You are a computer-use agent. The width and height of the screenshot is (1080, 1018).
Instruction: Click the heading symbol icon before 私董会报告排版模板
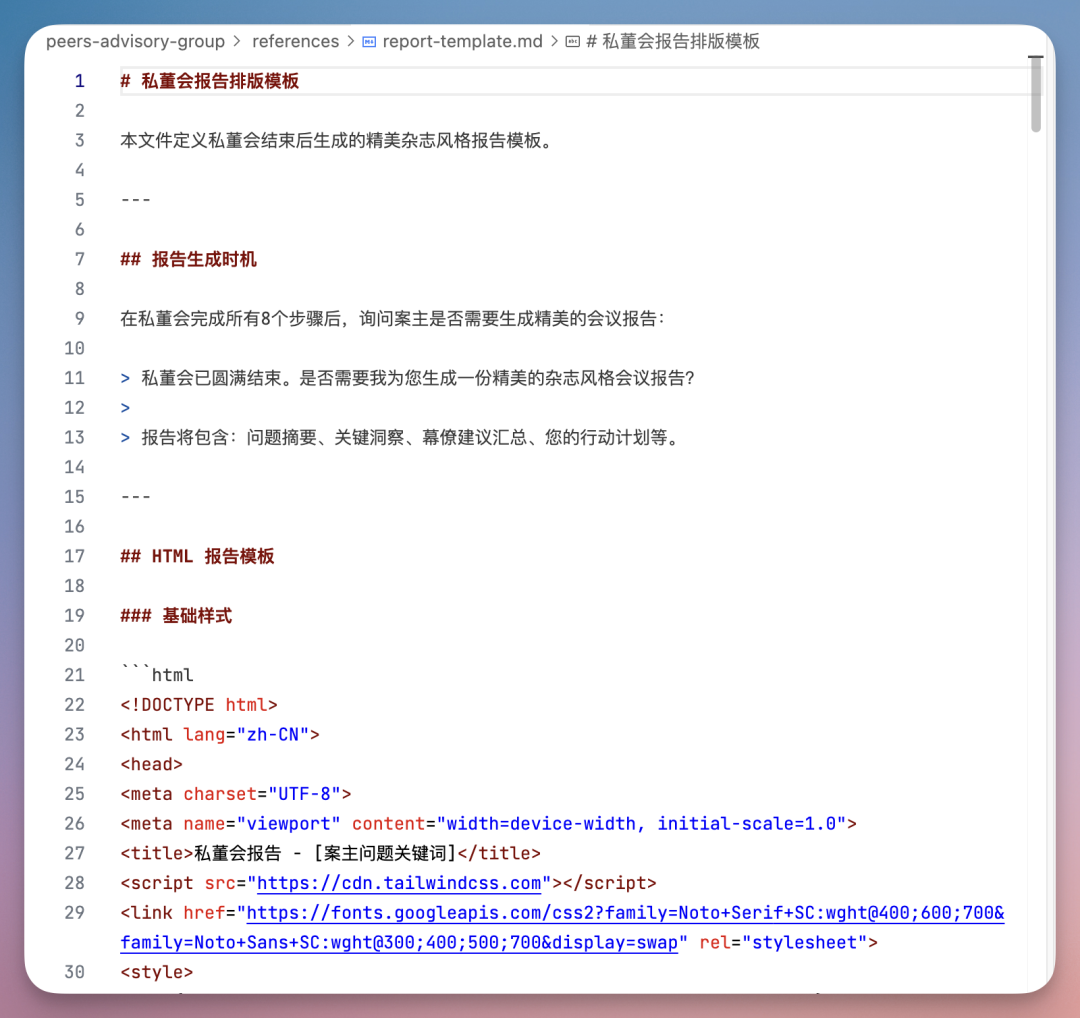pos(570,41)
